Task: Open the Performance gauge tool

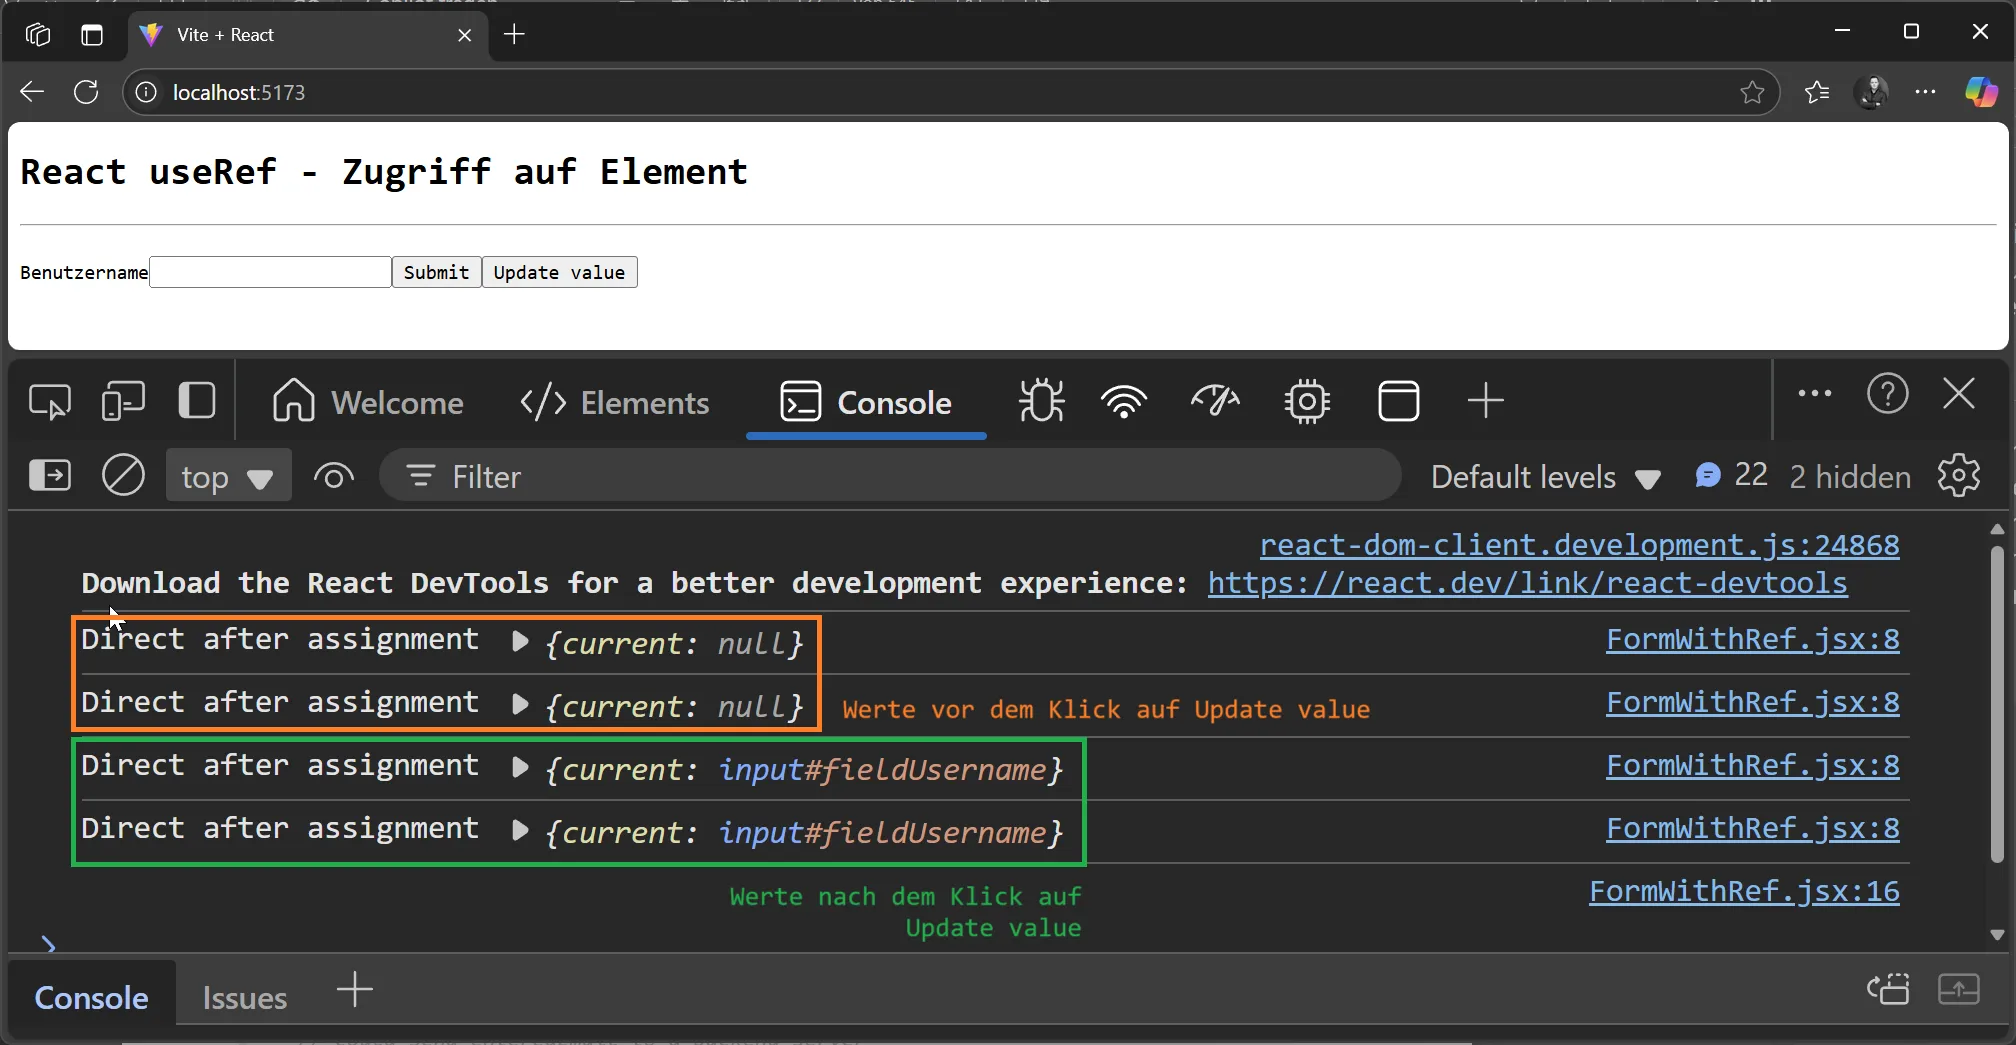Action: point(1215,402)
